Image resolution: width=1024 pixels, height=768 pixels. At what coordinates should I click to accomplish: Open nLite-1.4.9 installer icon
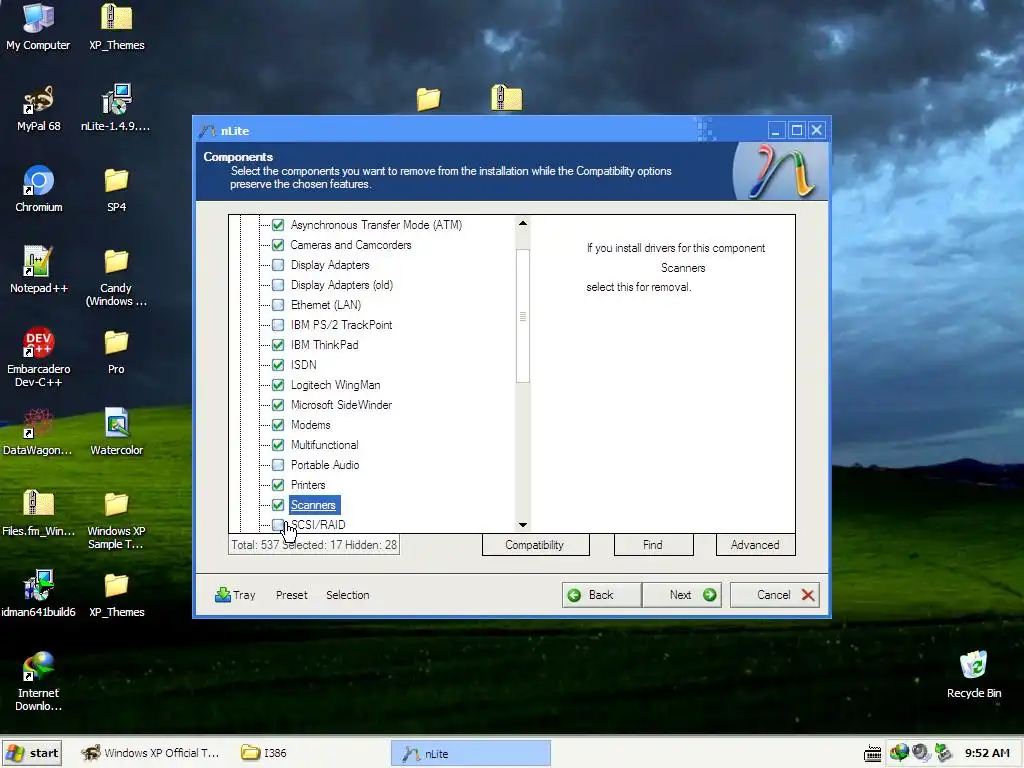tap(116, 108)
